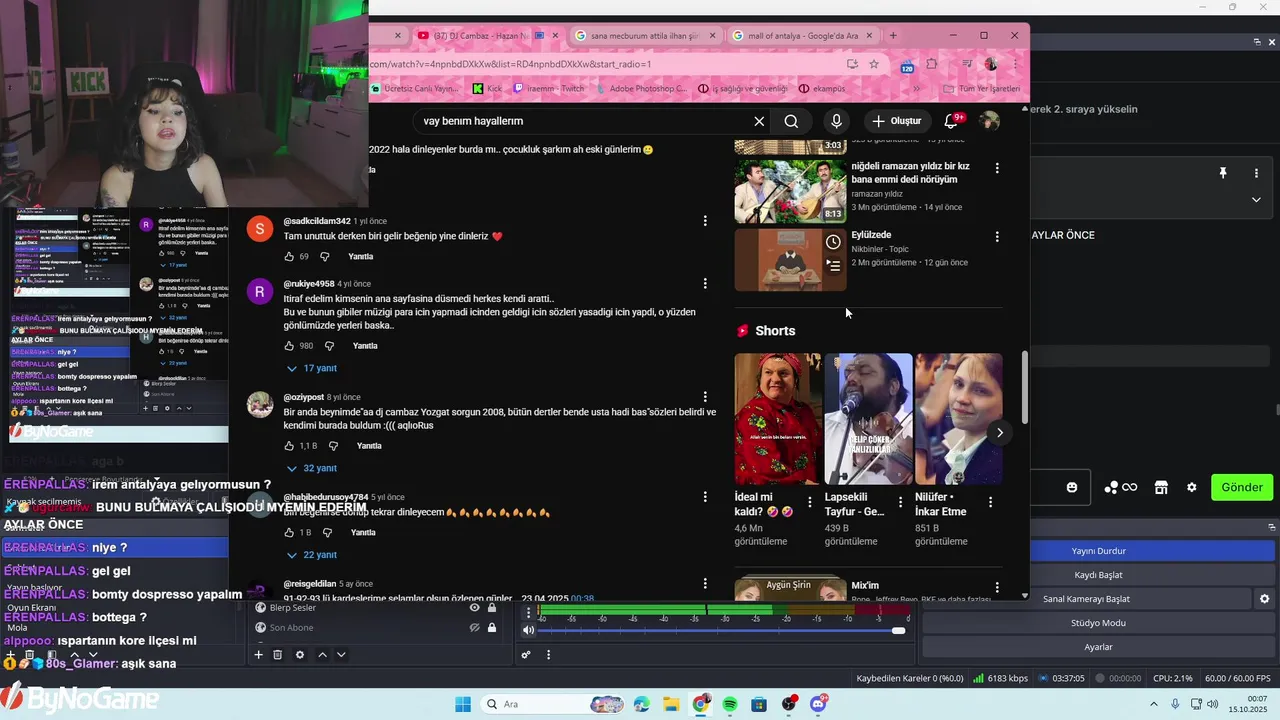Screen dimensions: 1280x720
Task: Click Kaydı Başlat to start recording
Action: [x=1099, y=575]
